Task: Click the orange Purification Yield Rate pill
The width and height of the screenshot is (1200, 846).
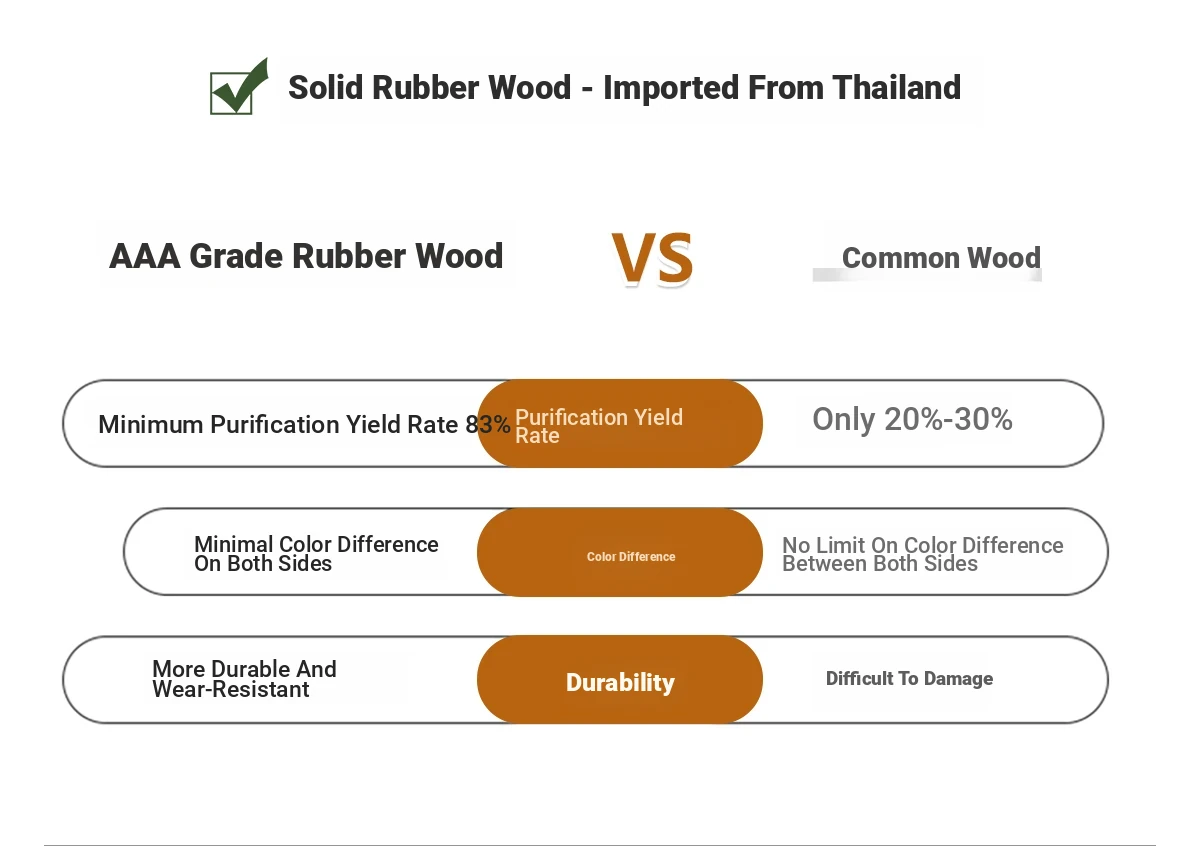Action: point(620,423)
